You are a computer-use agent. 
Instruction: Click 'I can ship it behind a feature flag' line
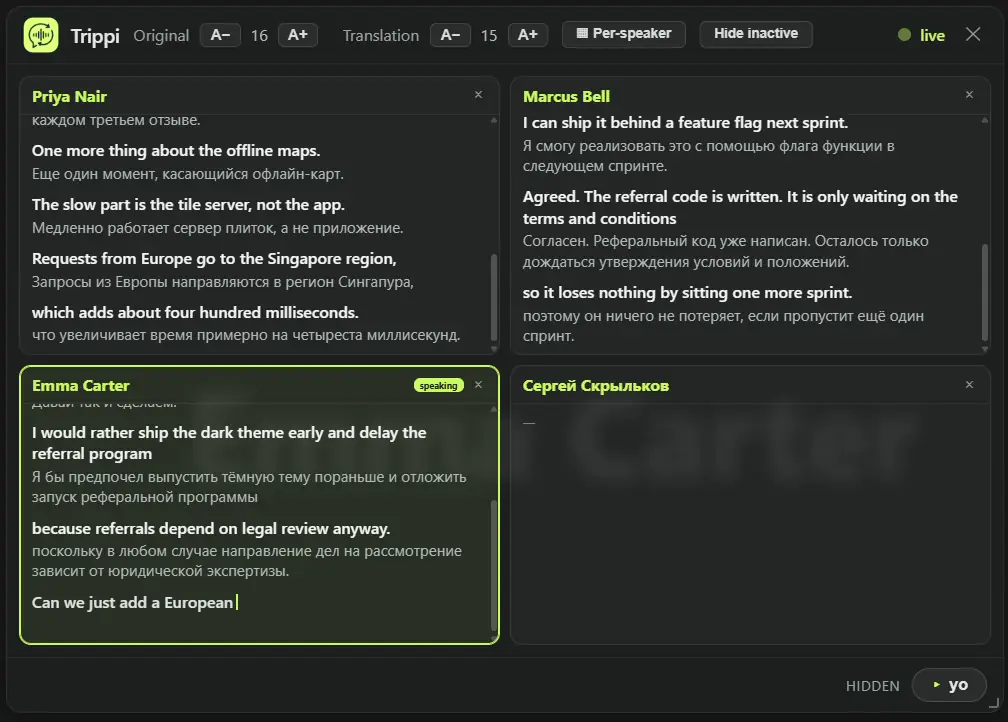(x=685, y=123)
